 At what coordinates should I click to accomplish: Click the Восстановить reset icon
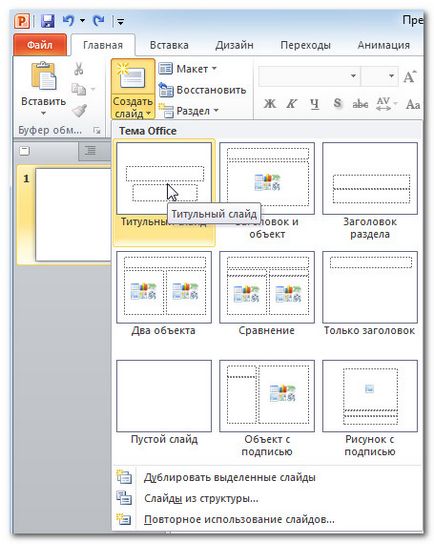pos(166,90)
